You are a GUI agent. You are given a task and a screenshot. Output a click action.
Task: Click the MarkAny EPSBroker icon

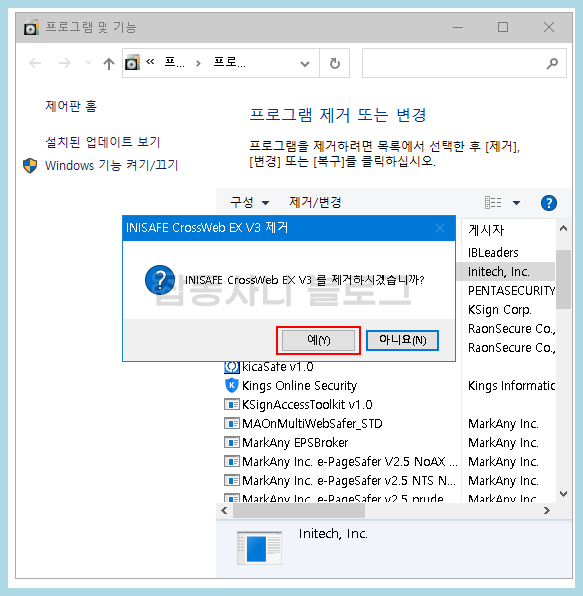click(x=231, y=443)
